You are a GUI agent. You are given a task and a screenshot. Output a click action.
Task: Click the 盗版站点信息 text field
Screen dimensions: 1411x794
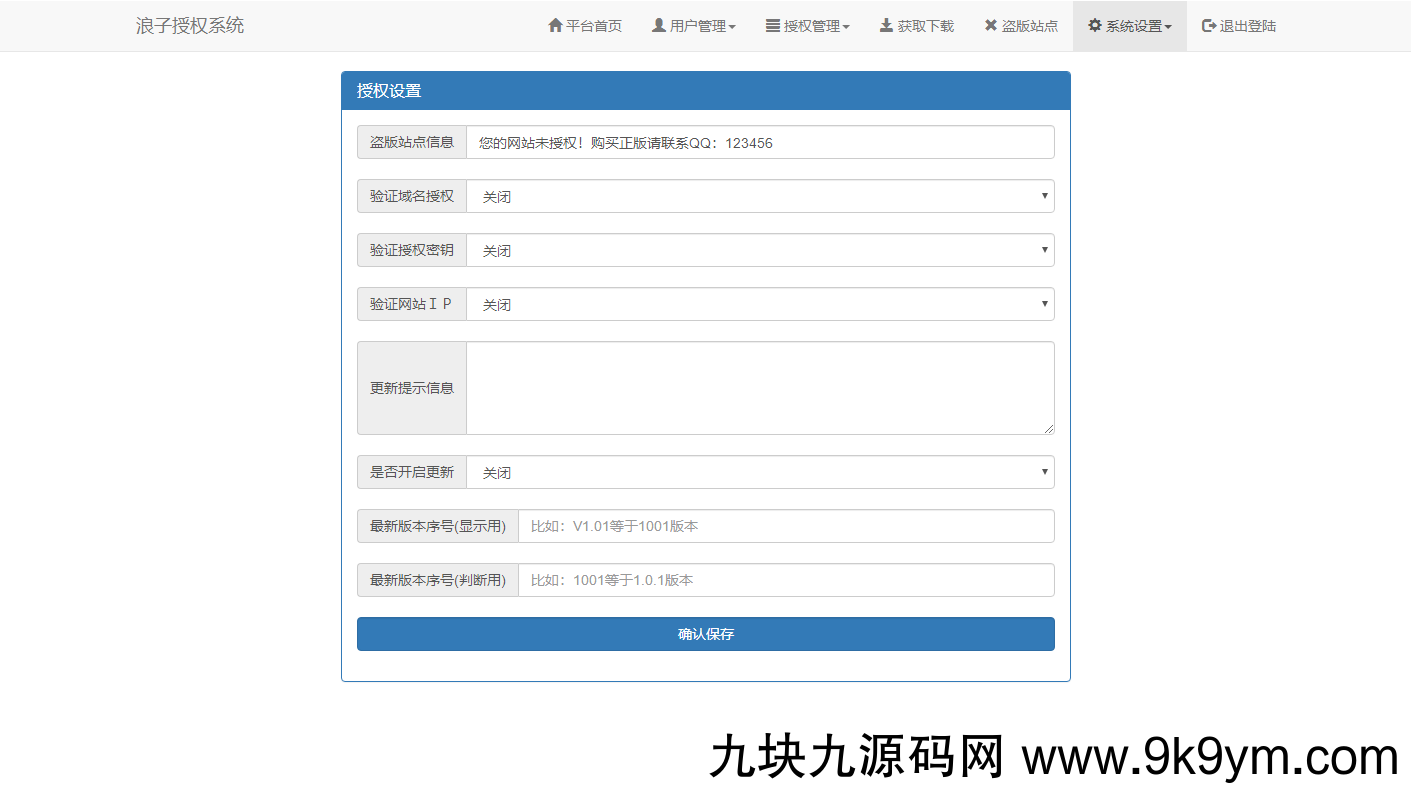coord(760,143)
